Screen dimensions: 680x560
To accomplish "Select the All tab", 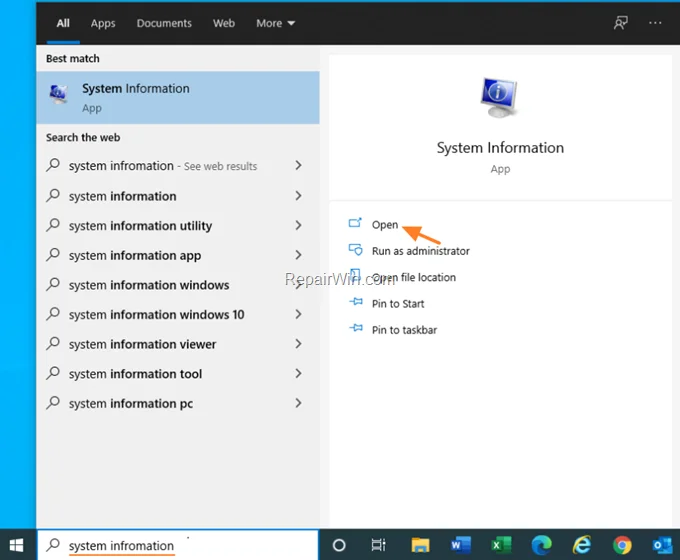I will click(63, 23).
